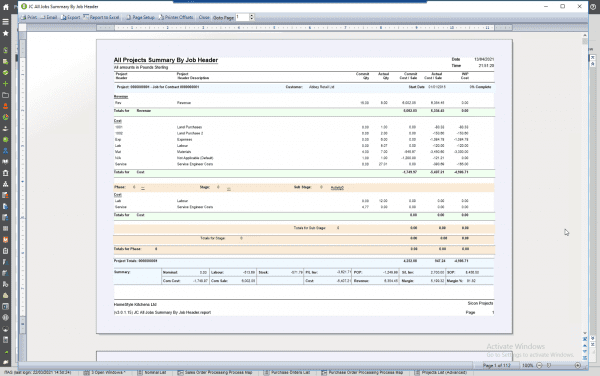The height and width of the screenshot is (376, 600).
Task: Click the 'Land Purchases' row description
Action: pos(189,127)
